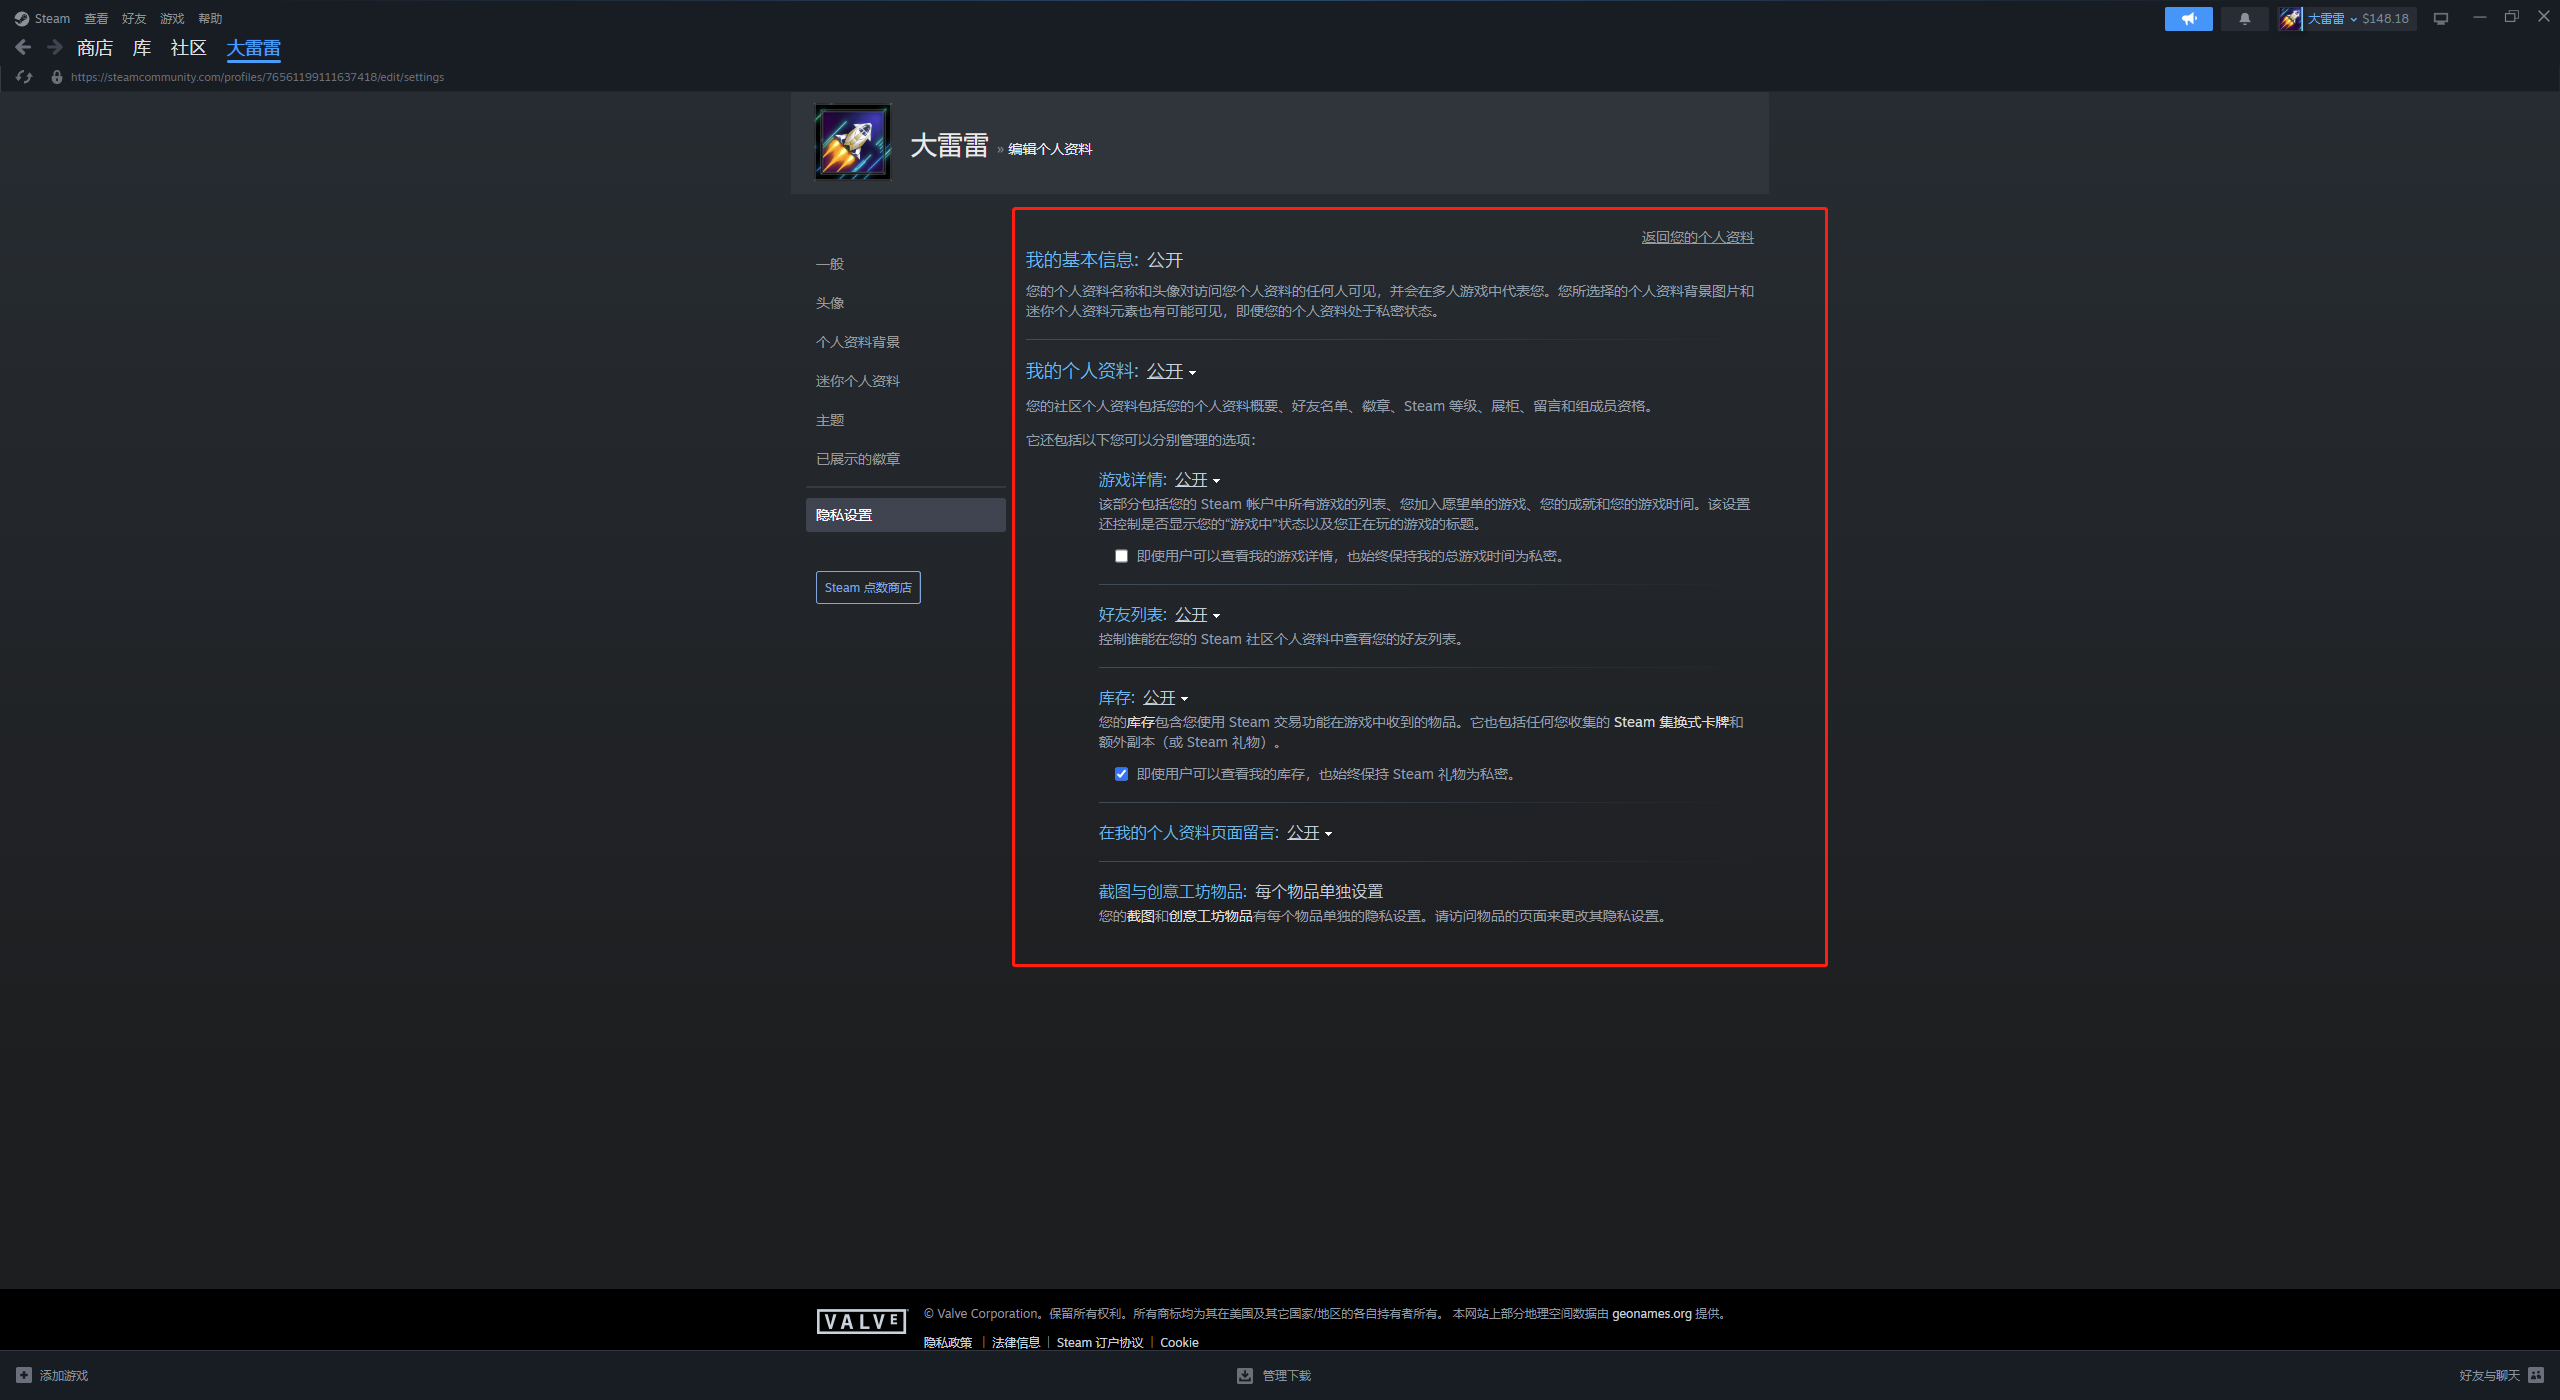Click 管理下载 in the bottom bar
The height and width of the screenshot is (1400, 2560).
click(x=1286, y=1376)
